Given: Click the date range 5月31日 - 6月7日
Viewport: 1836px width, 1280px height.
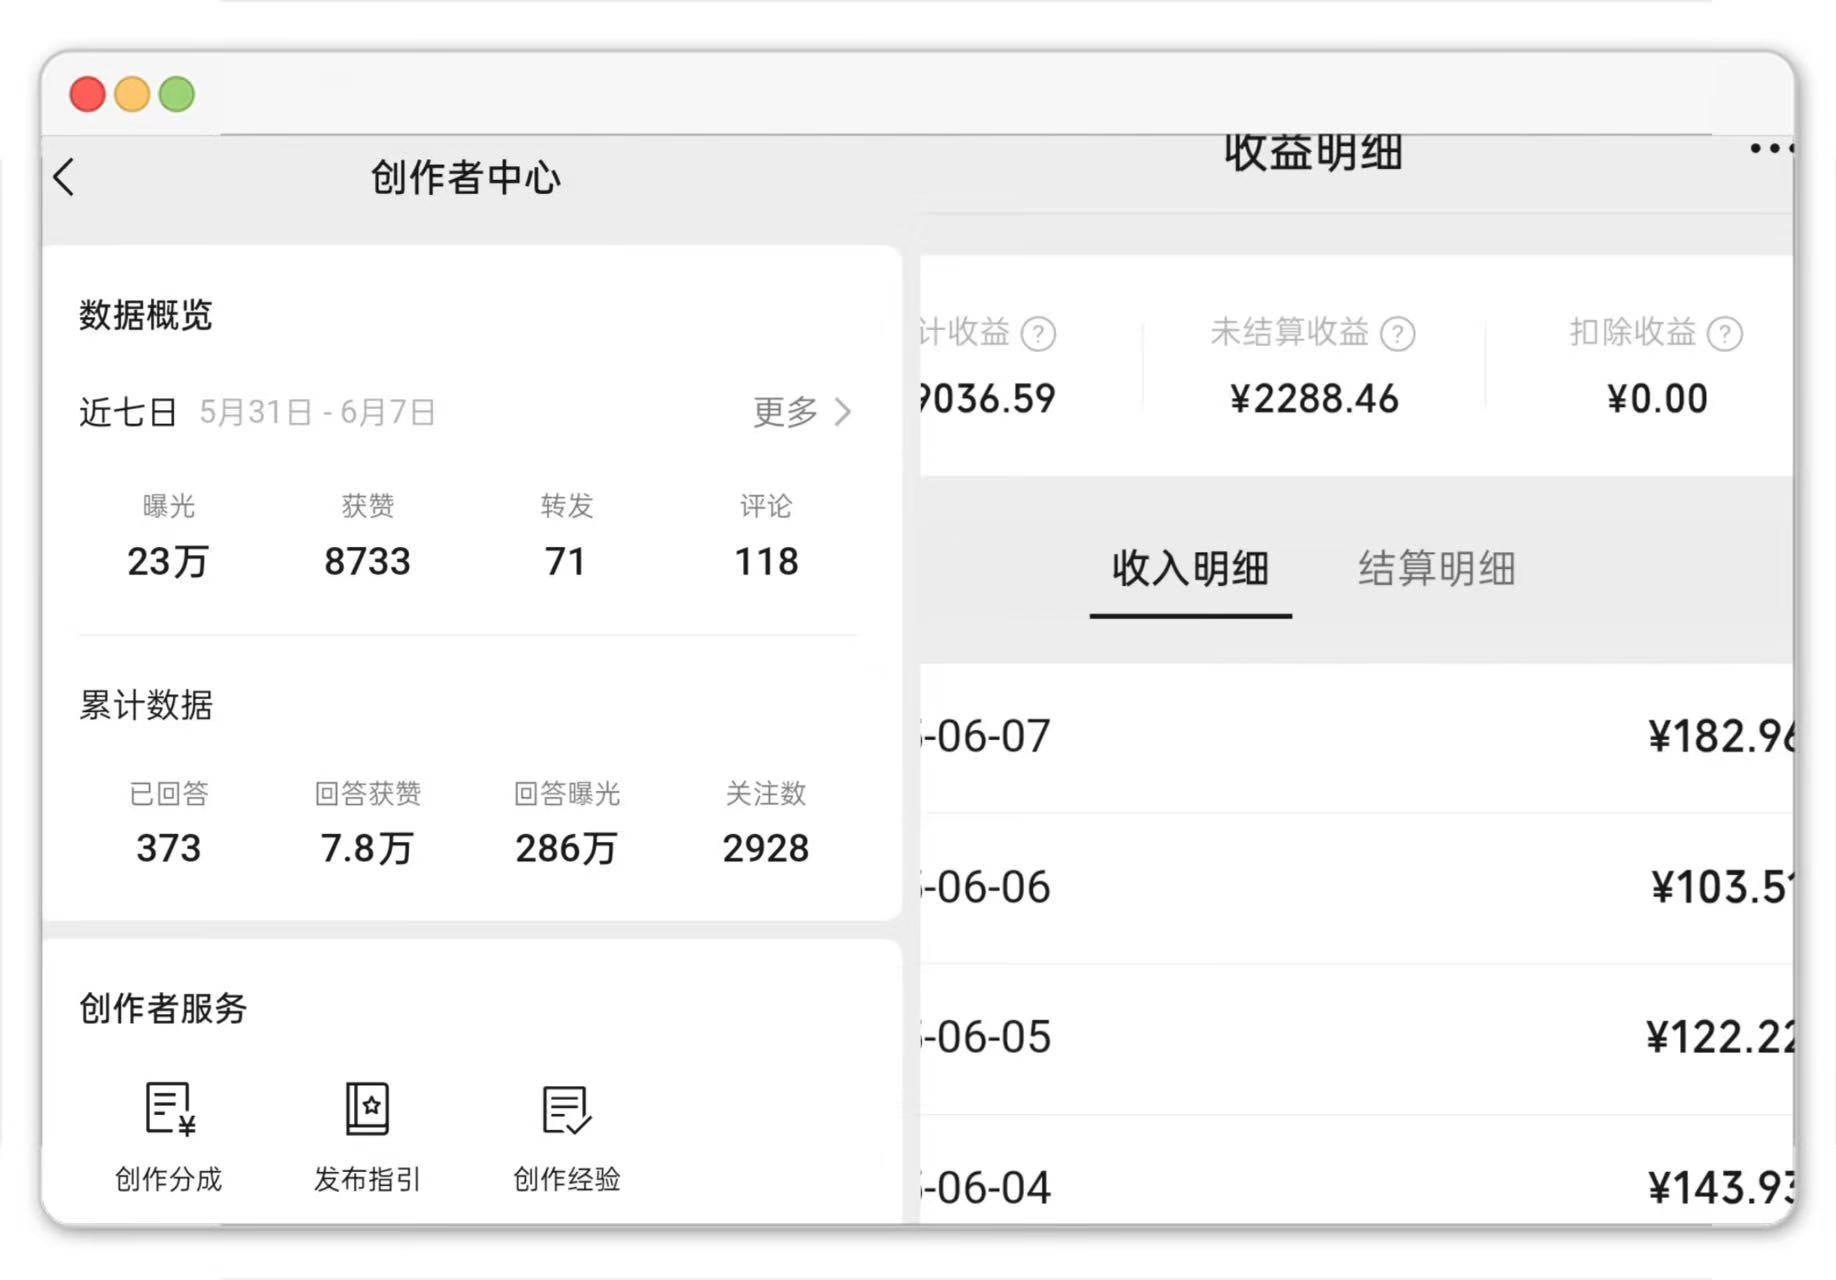Looking at the screenshot, I should (317, 412).
